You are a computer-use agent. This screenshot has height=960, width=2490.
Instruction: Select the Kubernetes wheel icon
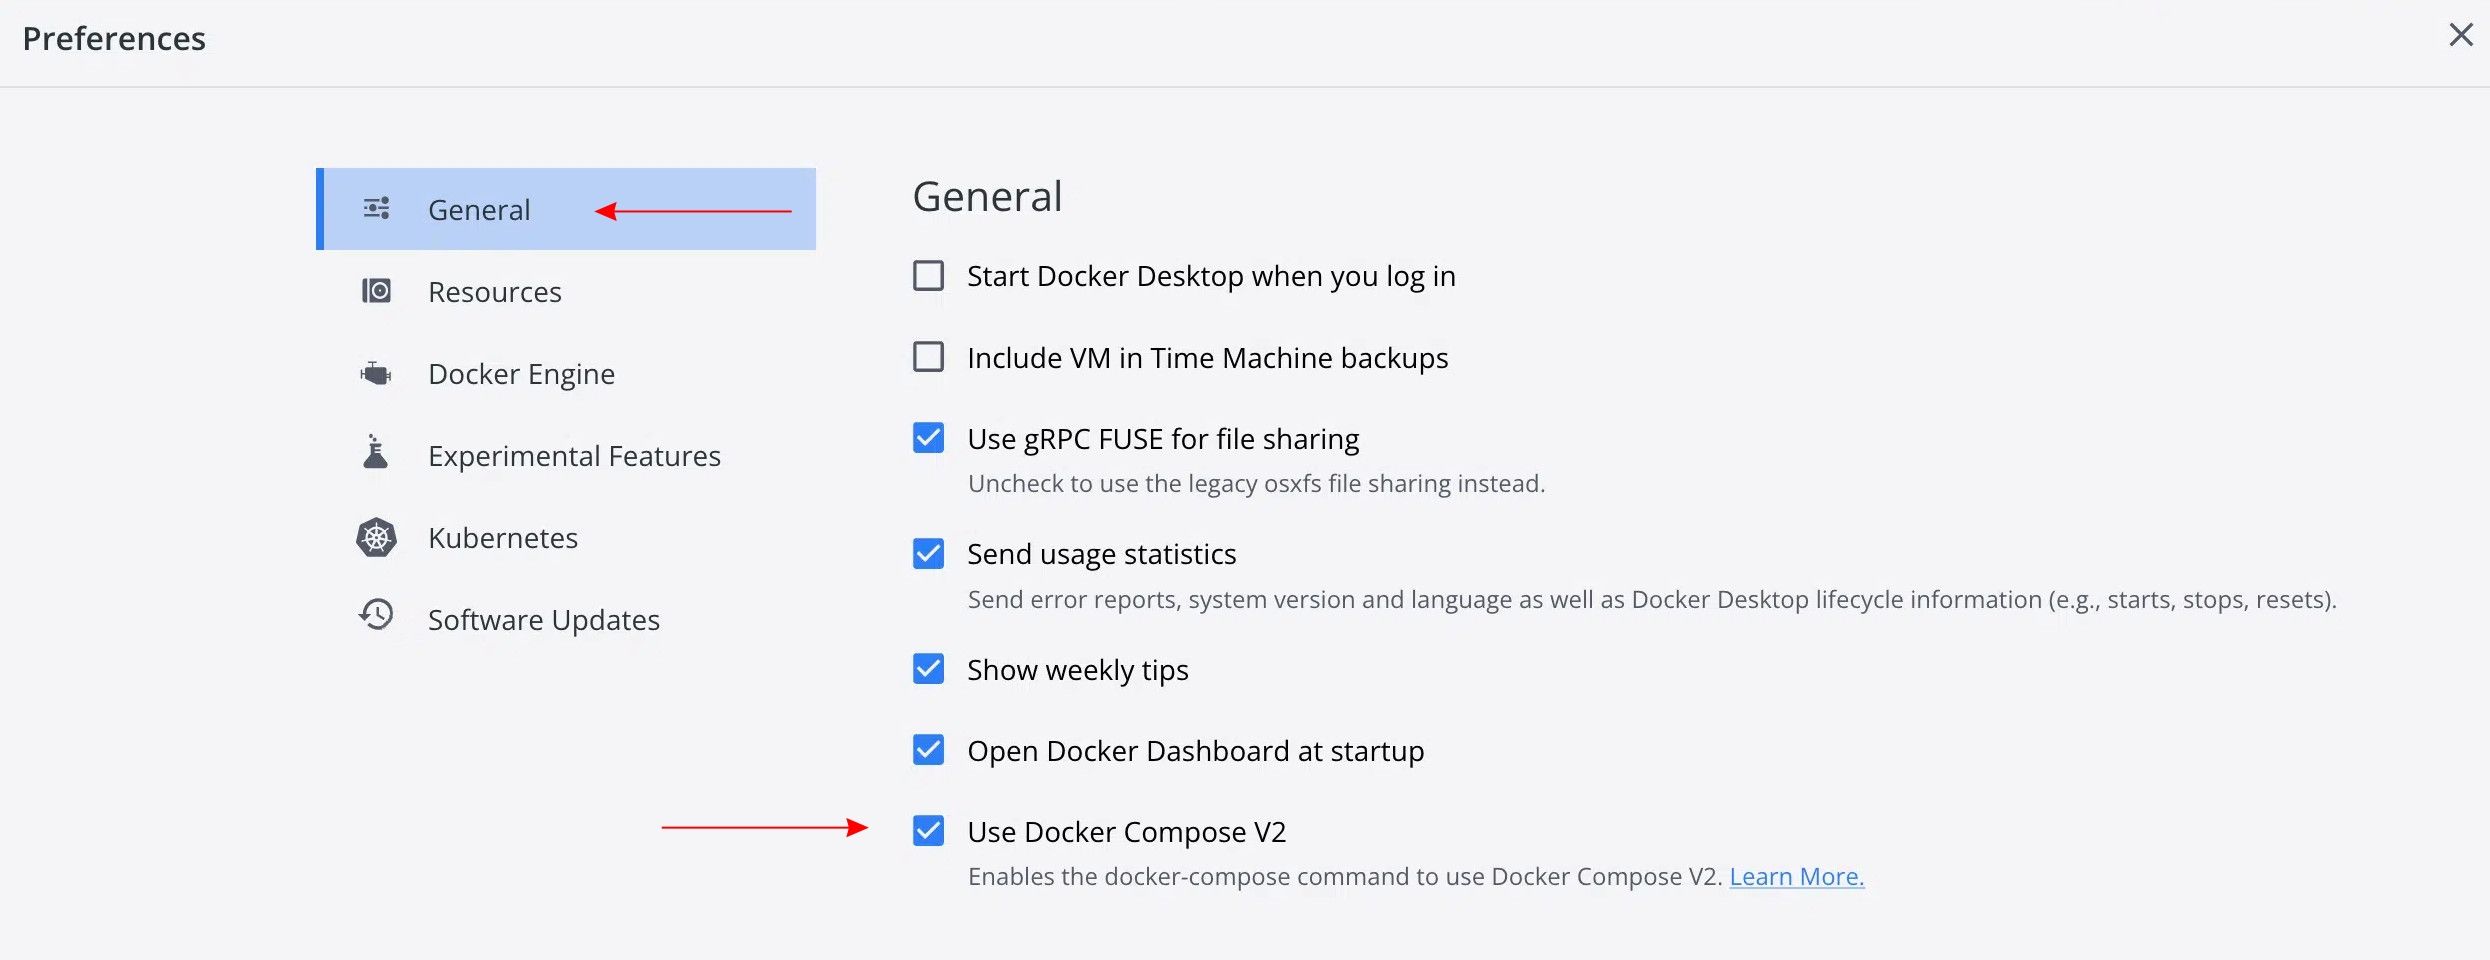377,537
